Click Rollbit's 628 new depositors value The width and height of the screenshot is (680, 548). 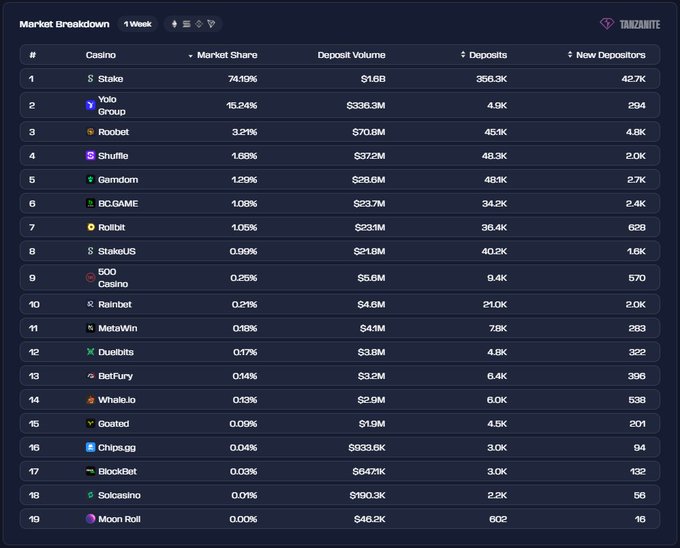click(x=637, y=227)
